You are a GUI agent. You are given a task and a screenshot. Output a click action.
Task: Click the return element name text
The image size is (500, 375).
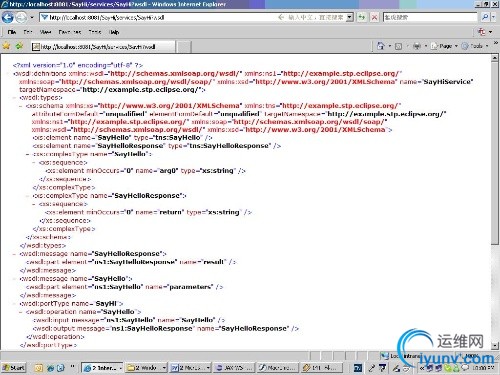point(171,212)
